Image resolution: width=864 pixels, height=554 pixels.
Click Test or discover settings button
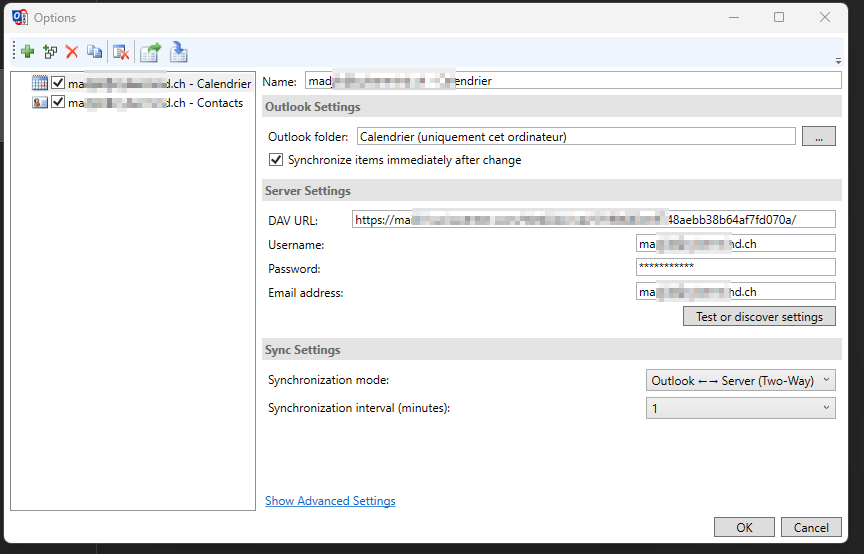click(x=759, y=316)
